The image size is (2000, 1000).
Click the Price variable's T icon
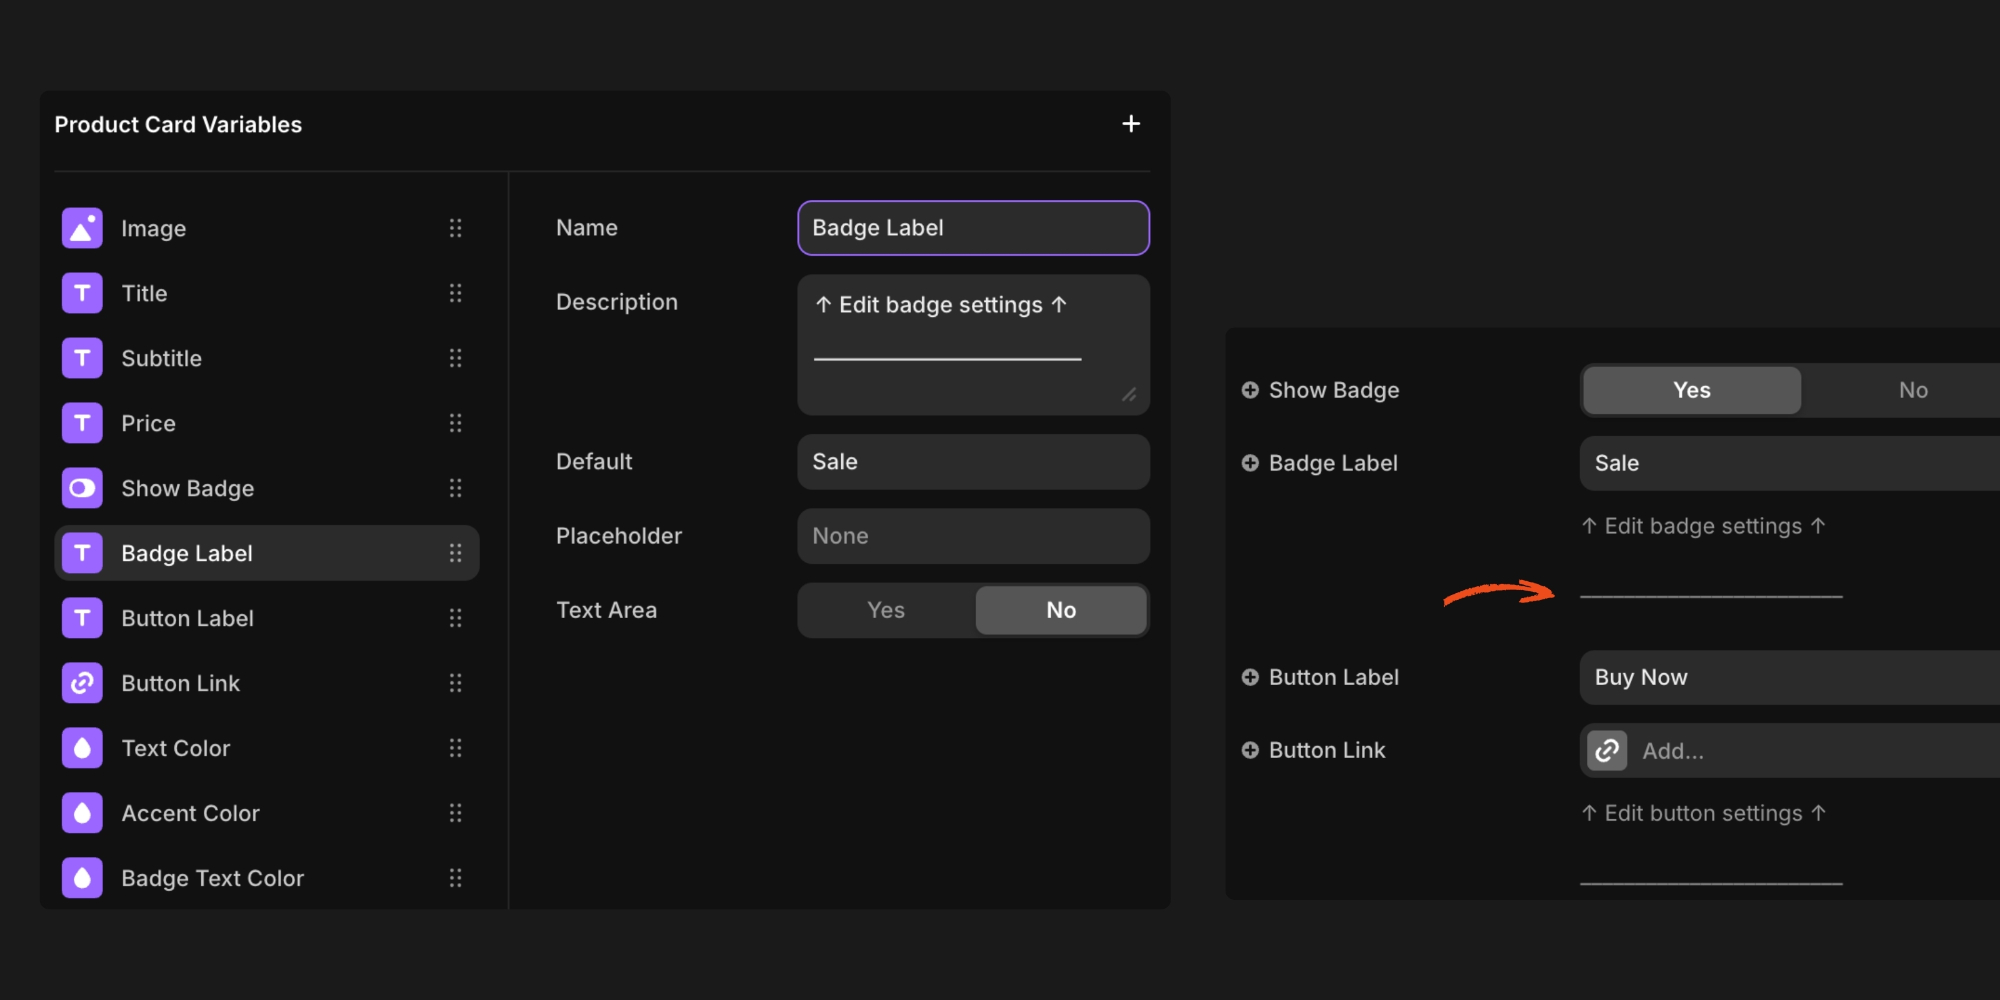[82, 422]
